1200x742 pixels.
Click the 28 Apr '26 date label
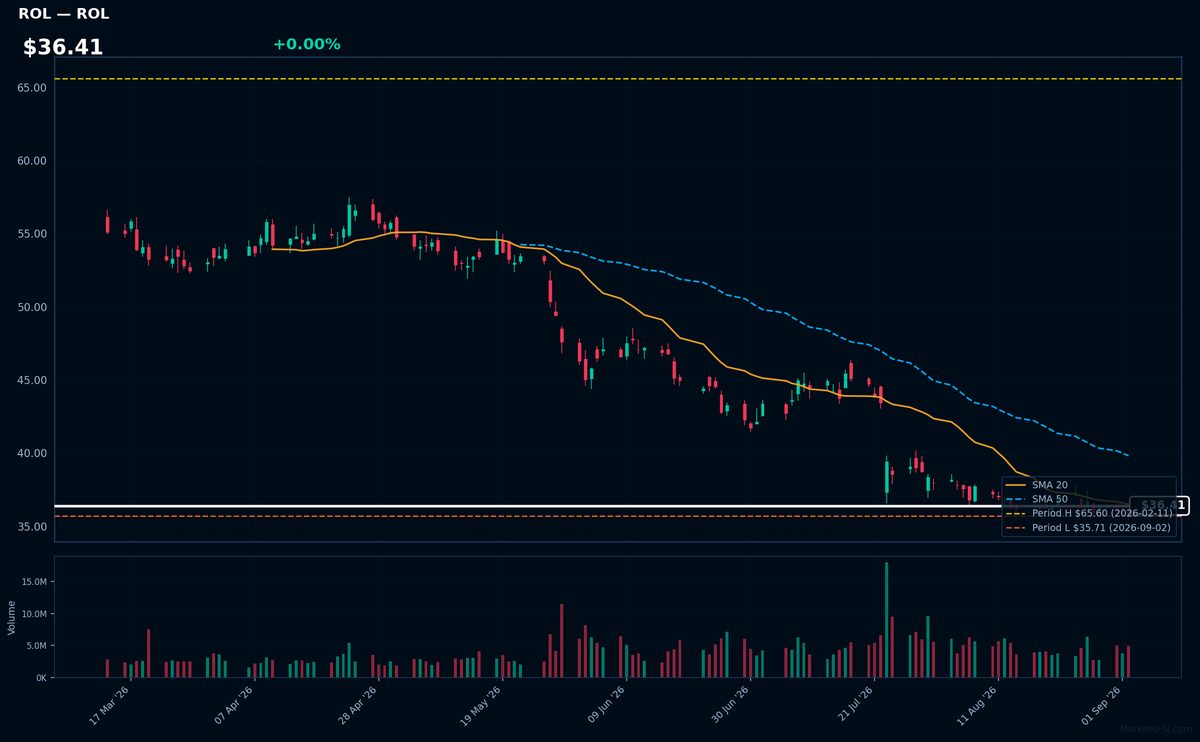click(x=358, y=705)
